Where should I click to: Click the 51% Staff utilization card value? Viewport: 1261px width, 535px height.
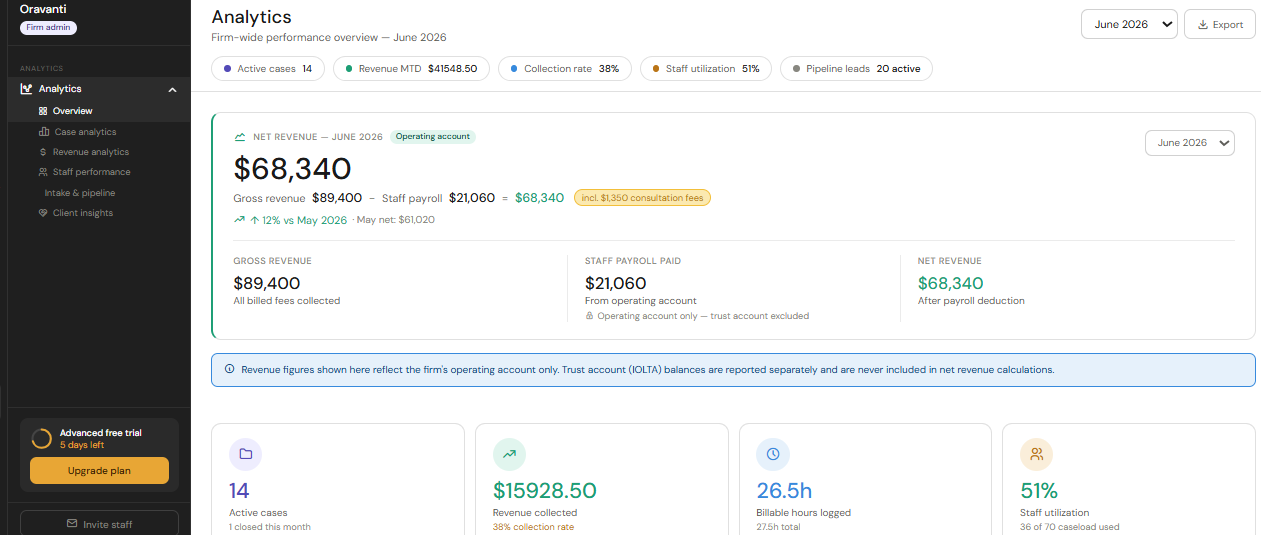[x=1039, y=491]
